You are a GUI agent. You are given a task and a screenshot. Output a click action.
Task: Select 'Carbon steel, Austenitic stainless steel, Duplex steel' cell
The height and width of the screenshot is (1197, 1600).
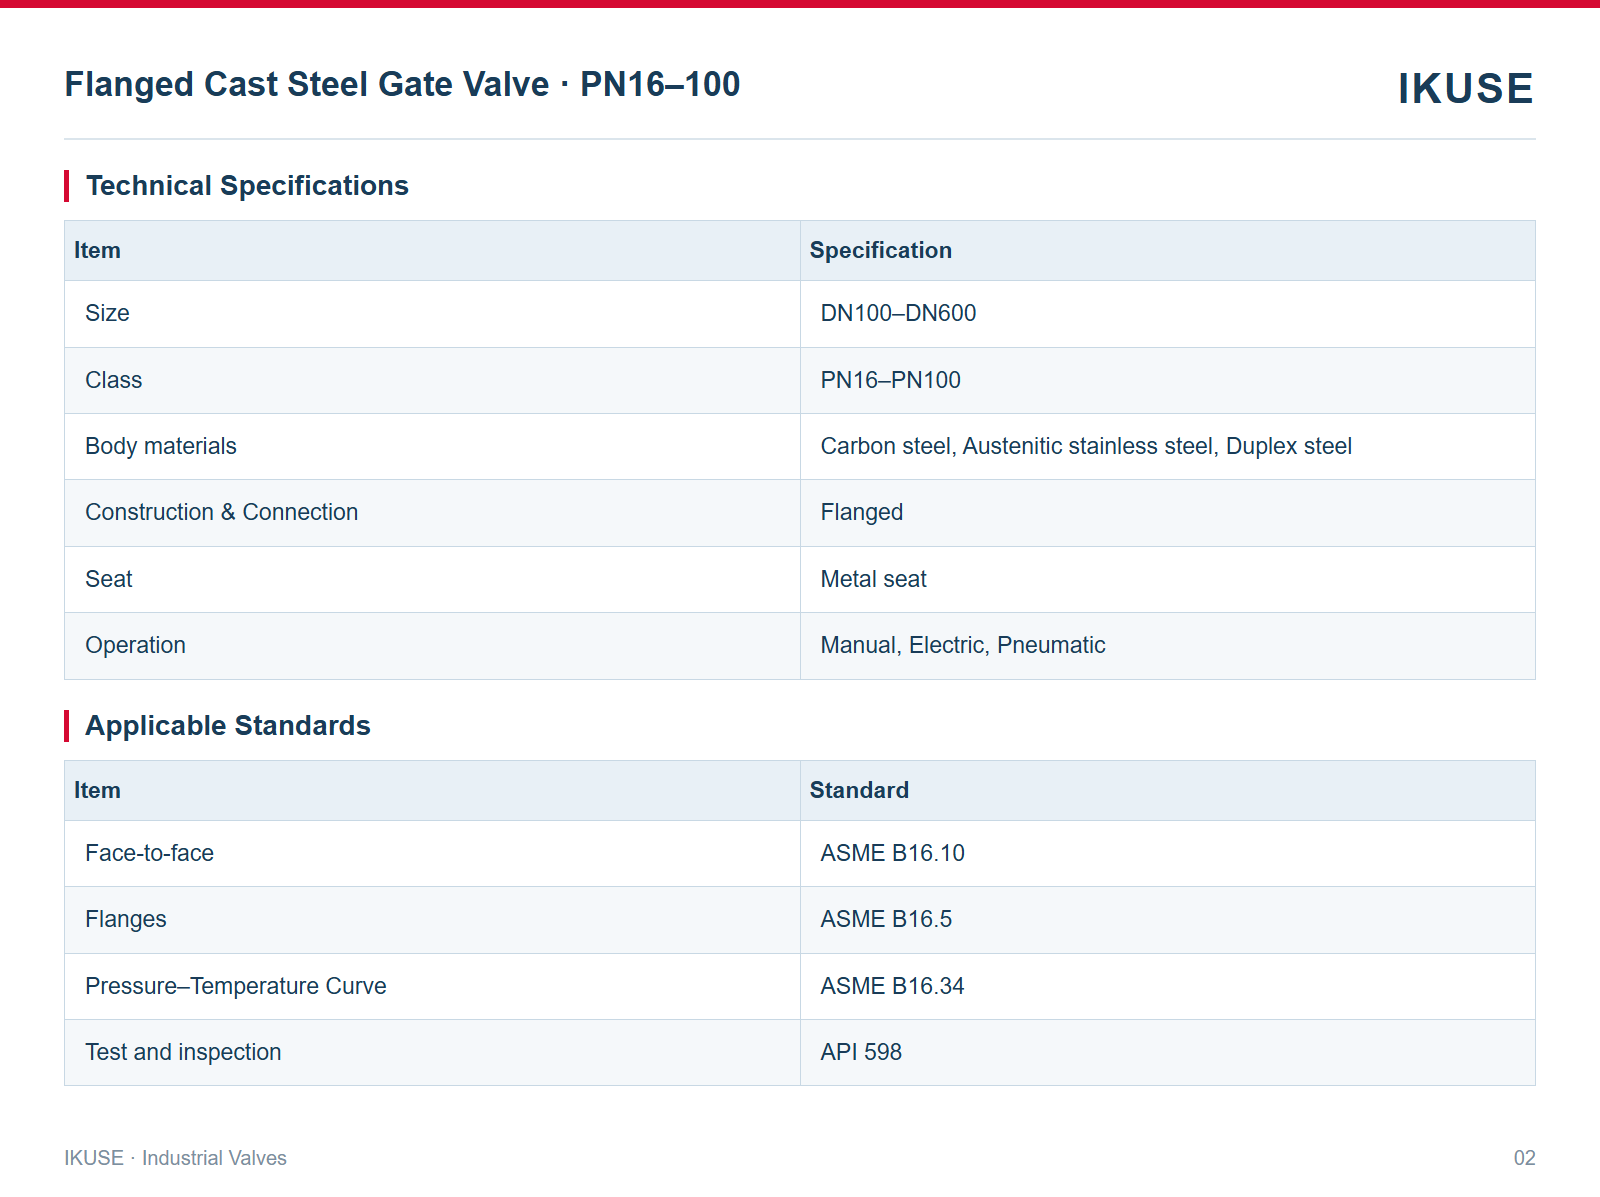[x=1086, y=446]
